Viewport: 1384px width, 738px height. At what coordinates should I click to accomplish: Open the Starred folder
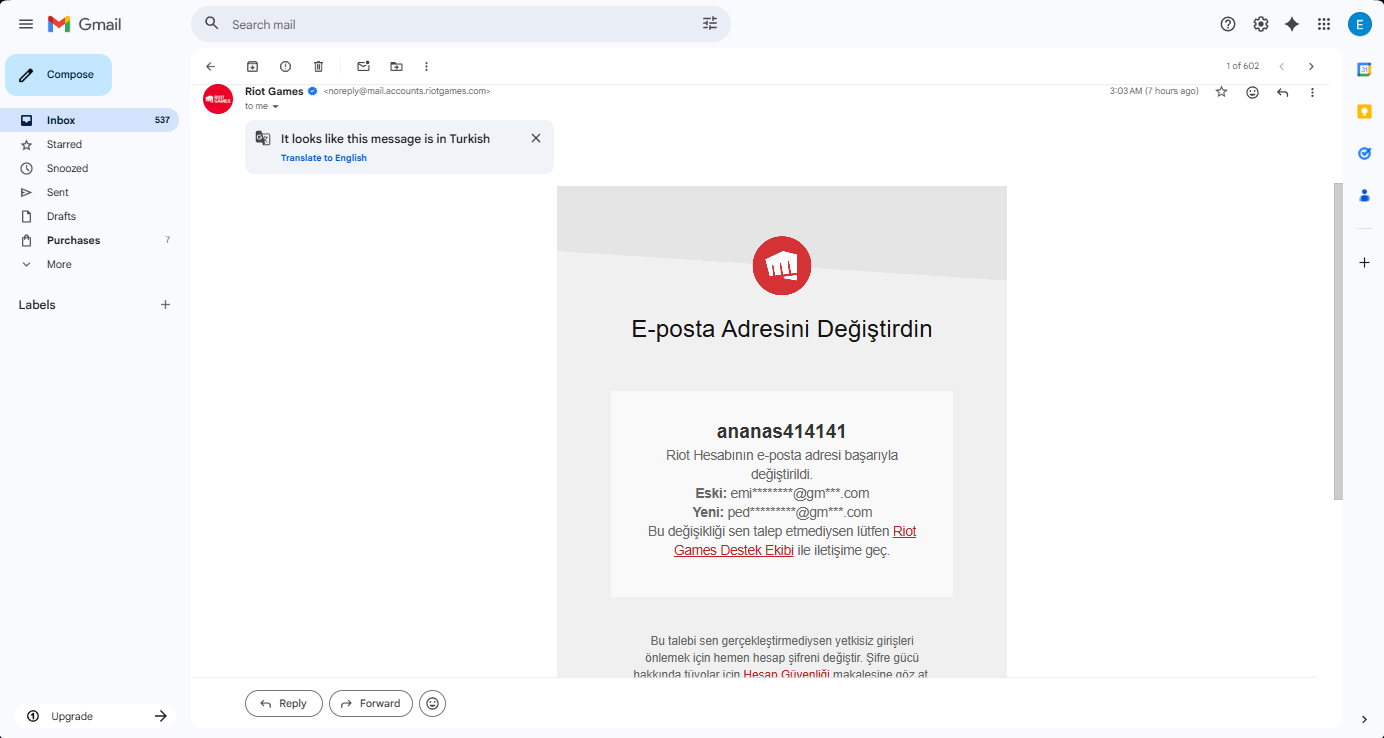(91, 144)
